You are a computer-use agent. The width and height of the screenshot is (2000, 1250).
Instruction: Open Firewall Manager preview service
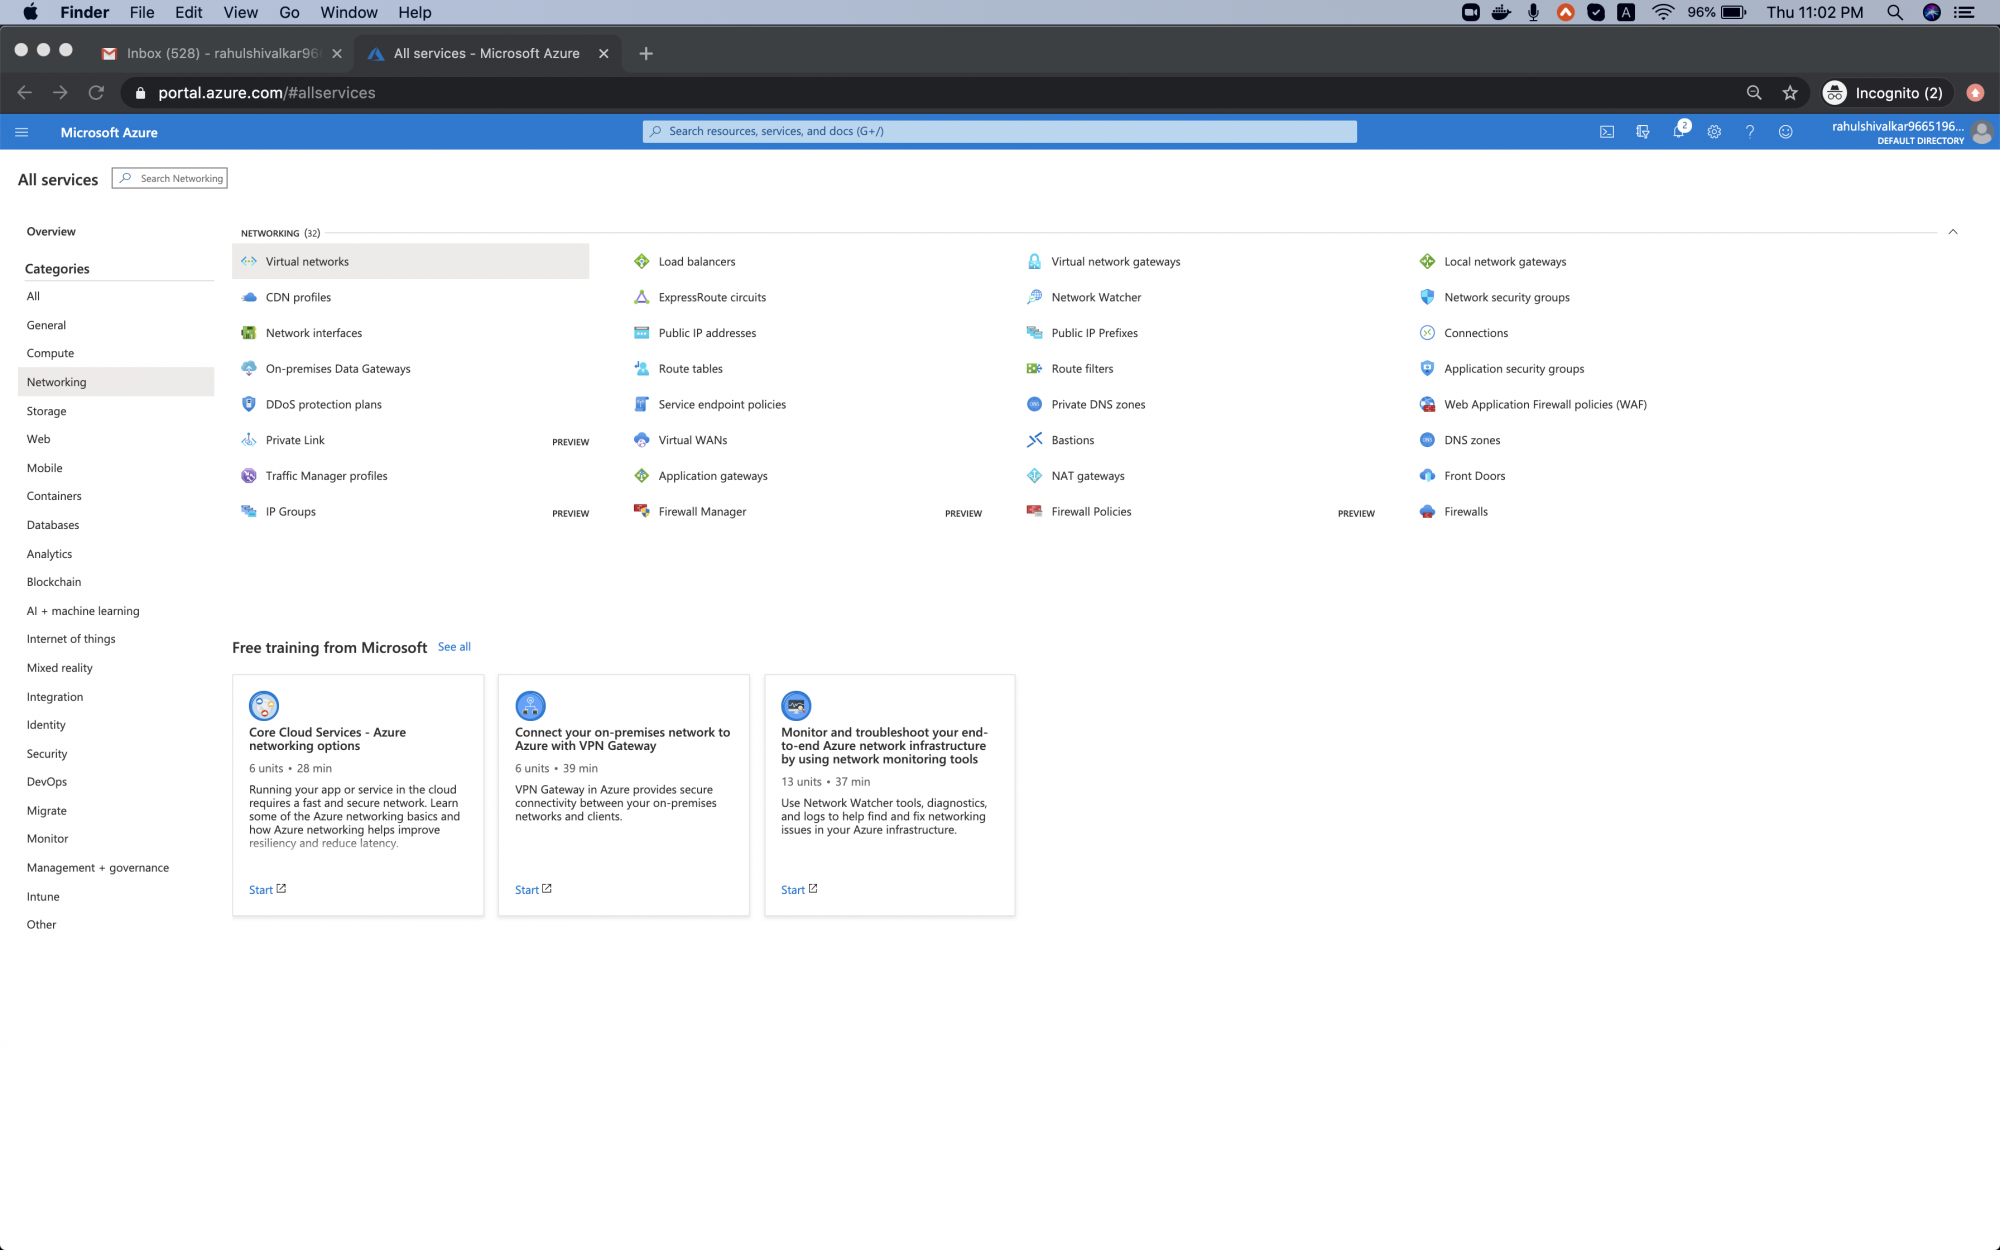pos(701,511)
